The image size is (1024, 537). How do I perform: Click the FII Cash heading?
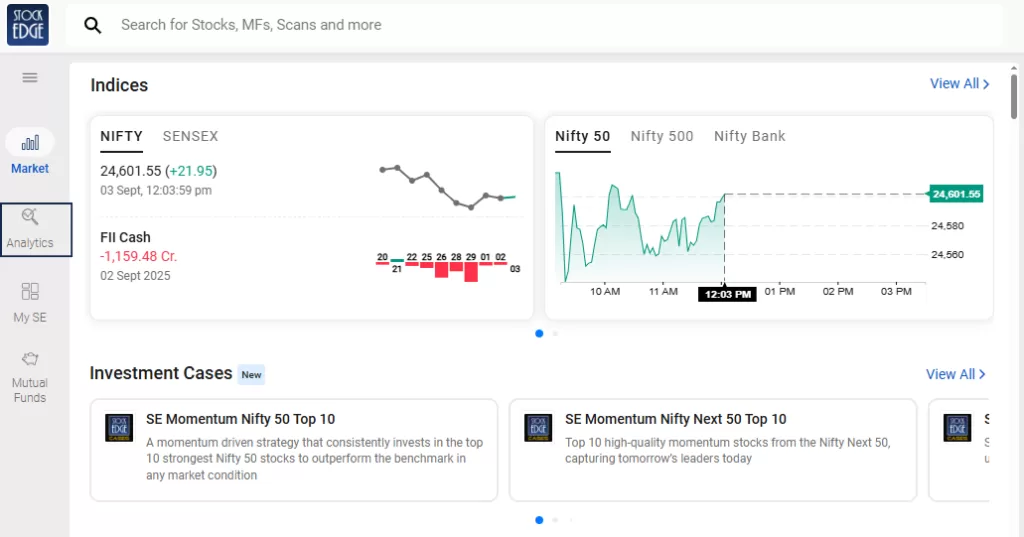click(x=125, y=237)
